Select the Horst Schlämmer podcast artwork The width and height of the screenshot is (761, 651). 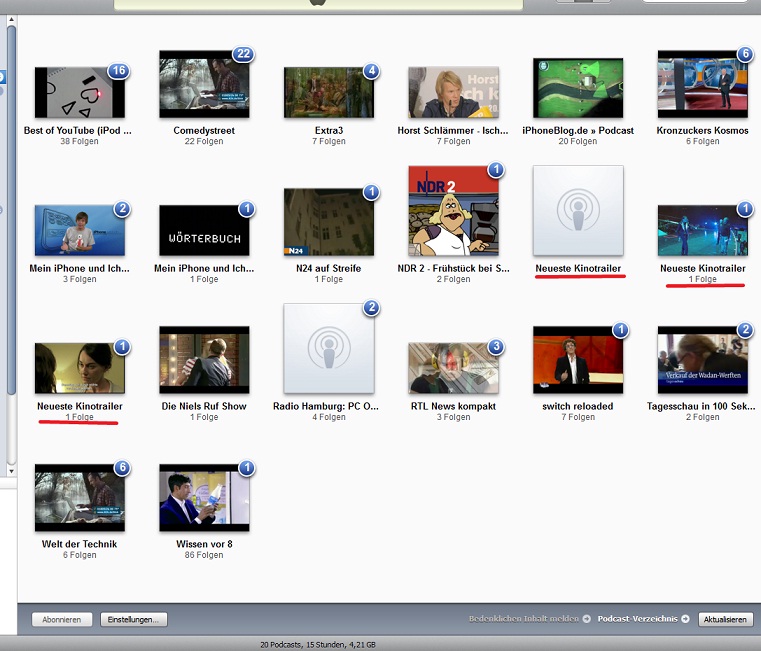click(x=453, y=92)
